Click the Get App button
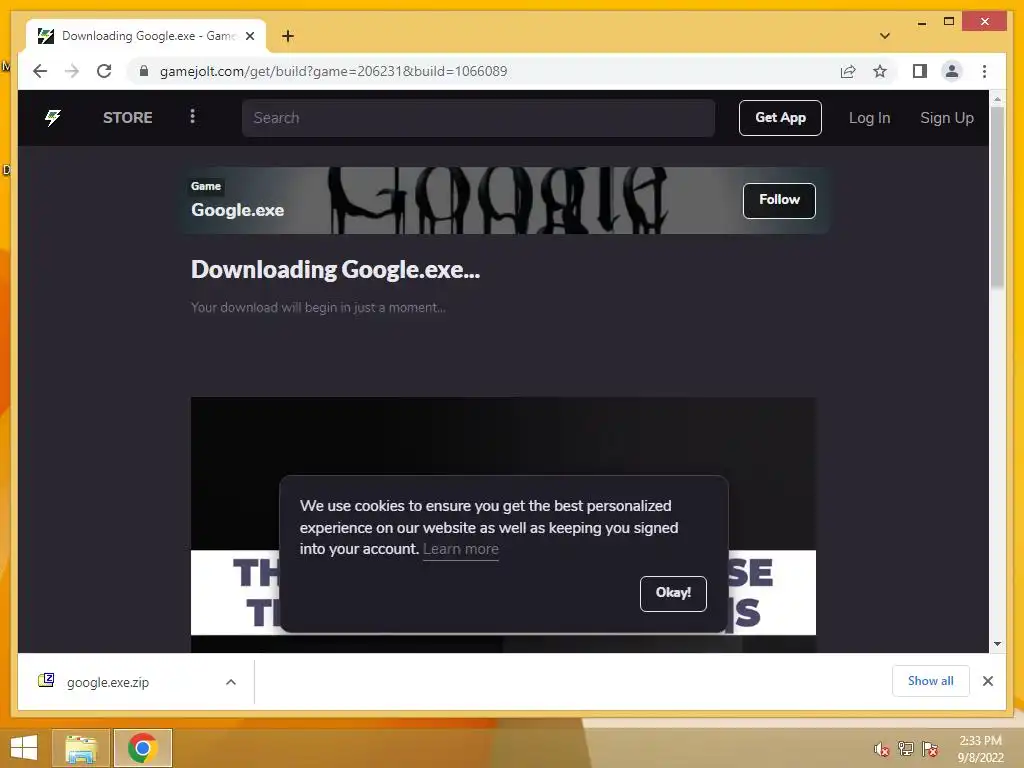The image size is (1024, 768). [780, 118]
